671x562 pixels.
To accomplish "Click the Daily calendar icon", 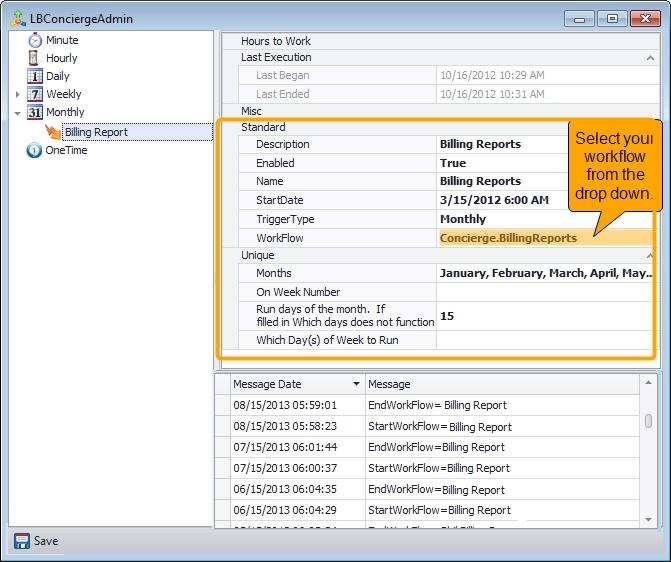I will 35,76.
